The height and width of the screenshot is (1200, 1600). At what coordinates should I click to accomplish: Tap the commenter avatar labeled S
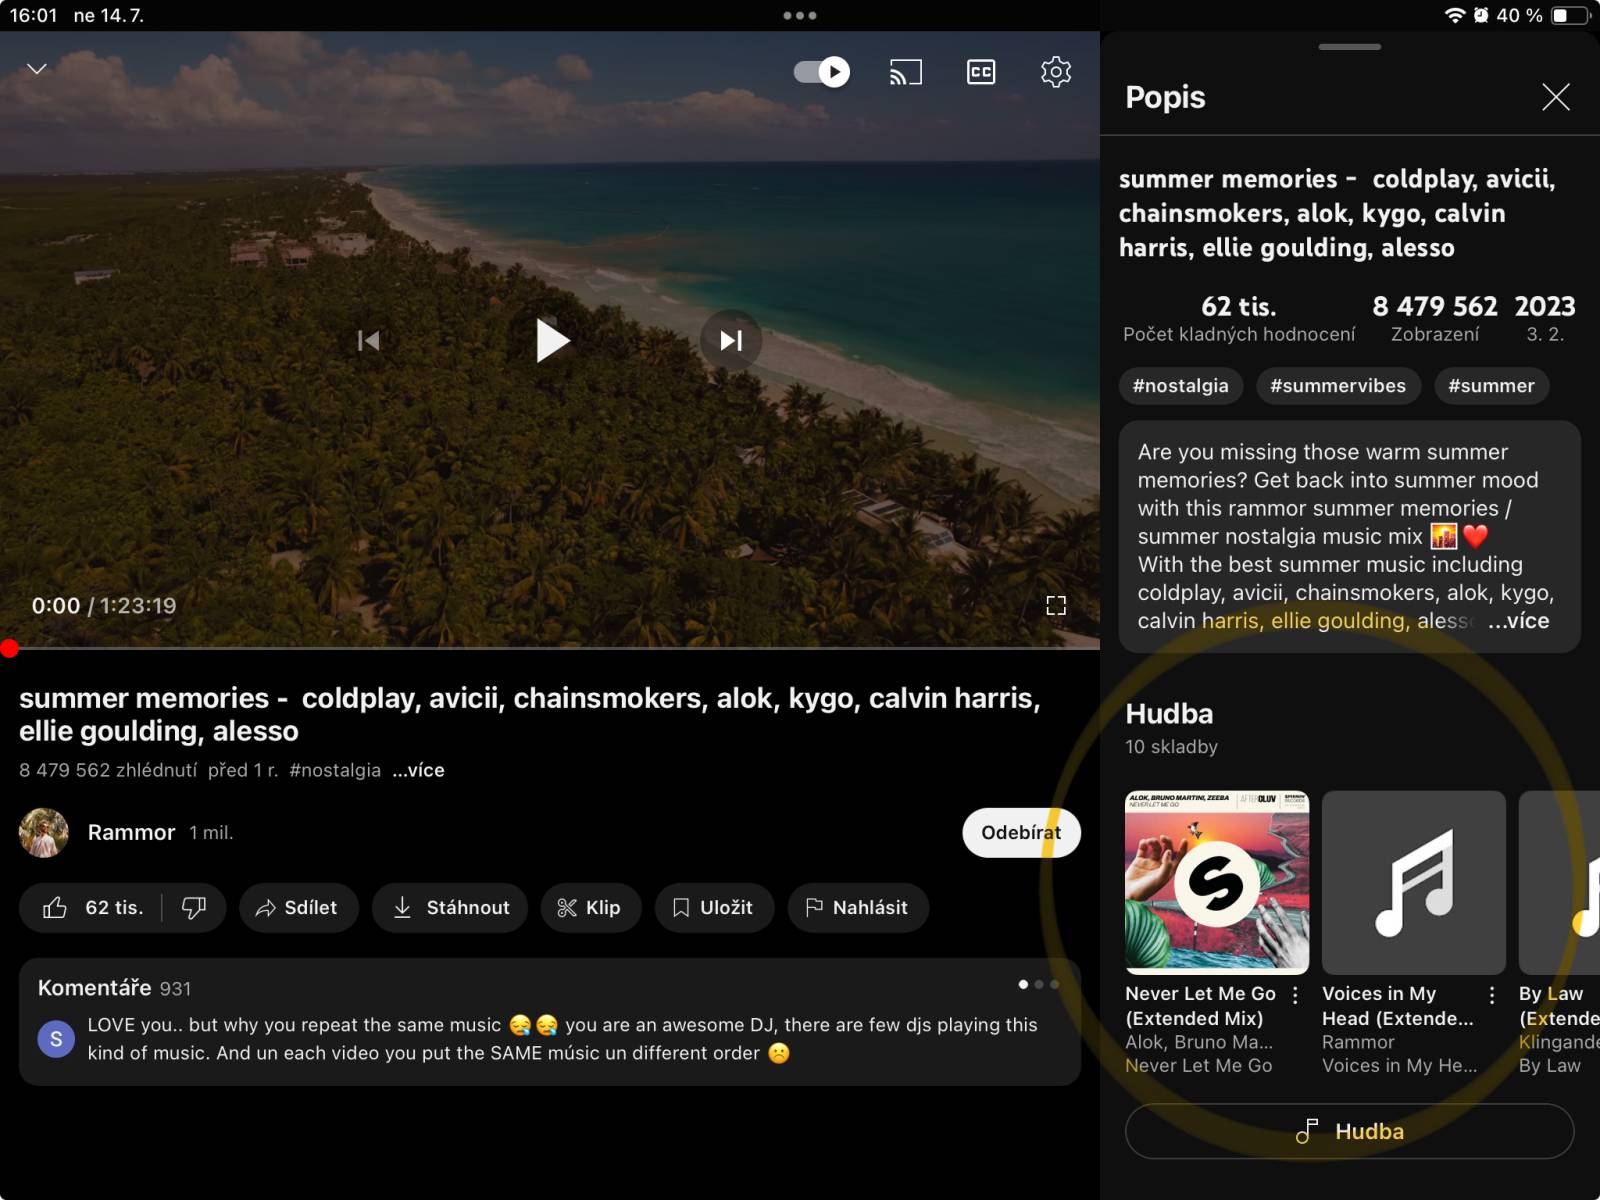56,1039
